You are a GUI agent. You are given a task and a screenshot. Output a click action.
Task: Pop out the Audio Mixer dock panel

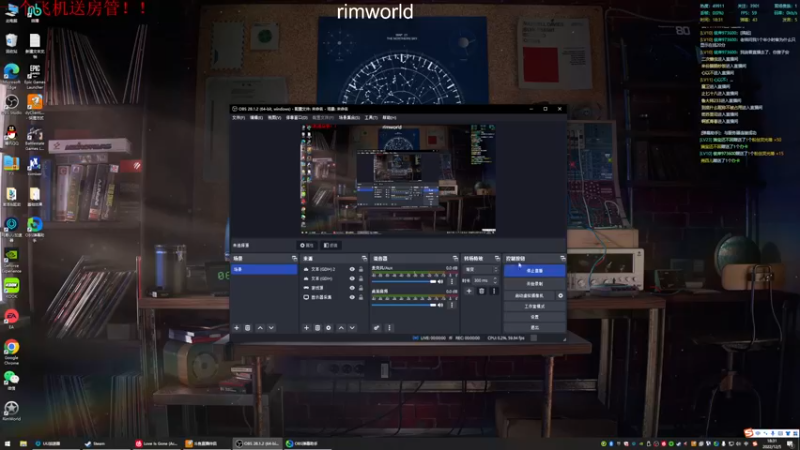pyautogui.click(x=455, y=258)
